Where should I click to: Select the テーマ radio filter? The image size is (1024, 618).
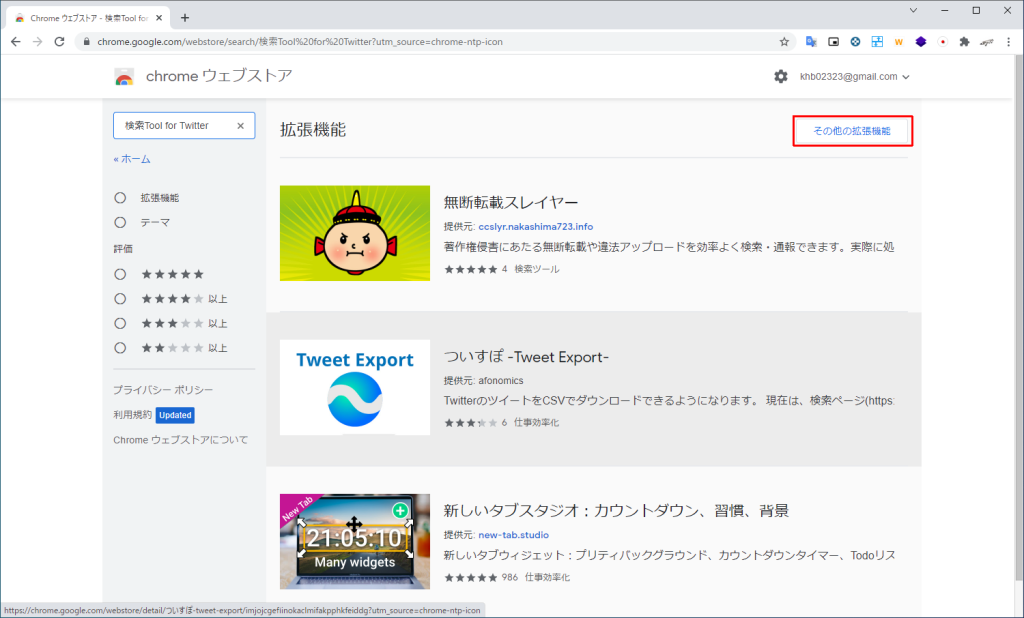tap(120, 222)
